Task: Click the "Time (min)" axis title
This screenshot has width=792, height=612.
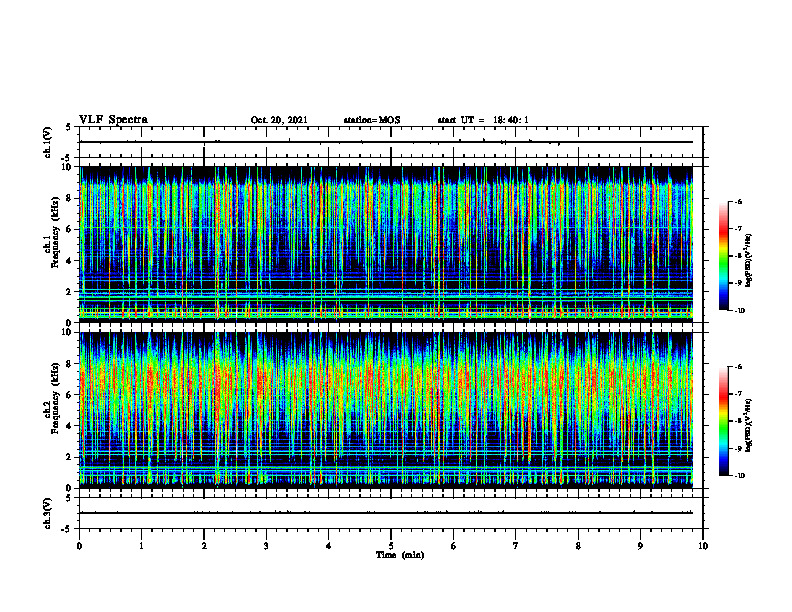Action: [x=400, y=555]
